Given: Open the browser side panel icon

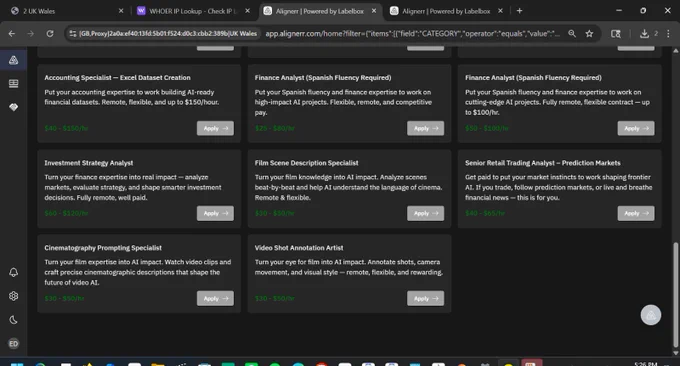Looking at the screenshot, I should click(615, 33).
